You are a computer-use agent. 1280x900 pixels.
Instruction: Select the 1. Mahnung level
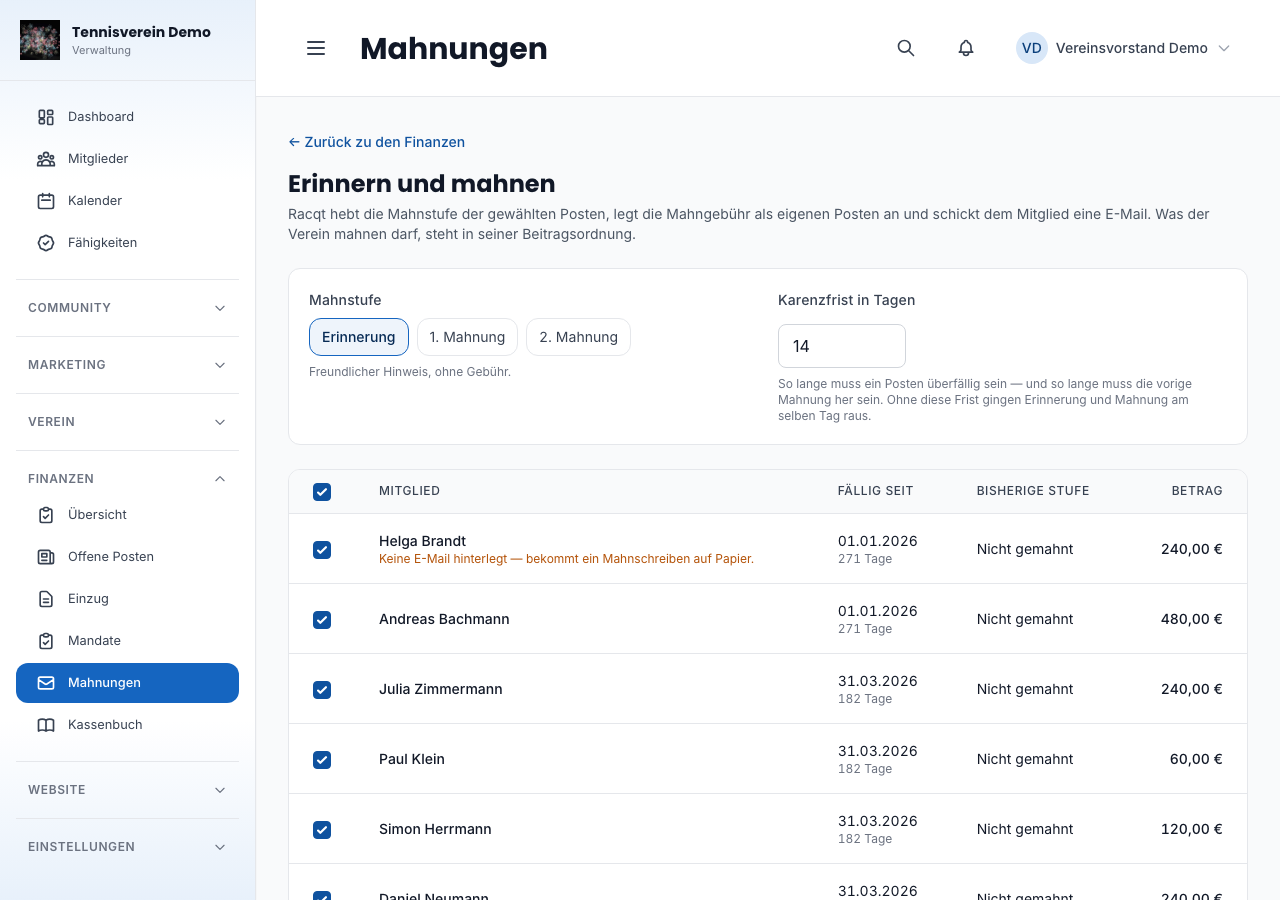coord(467,337)
